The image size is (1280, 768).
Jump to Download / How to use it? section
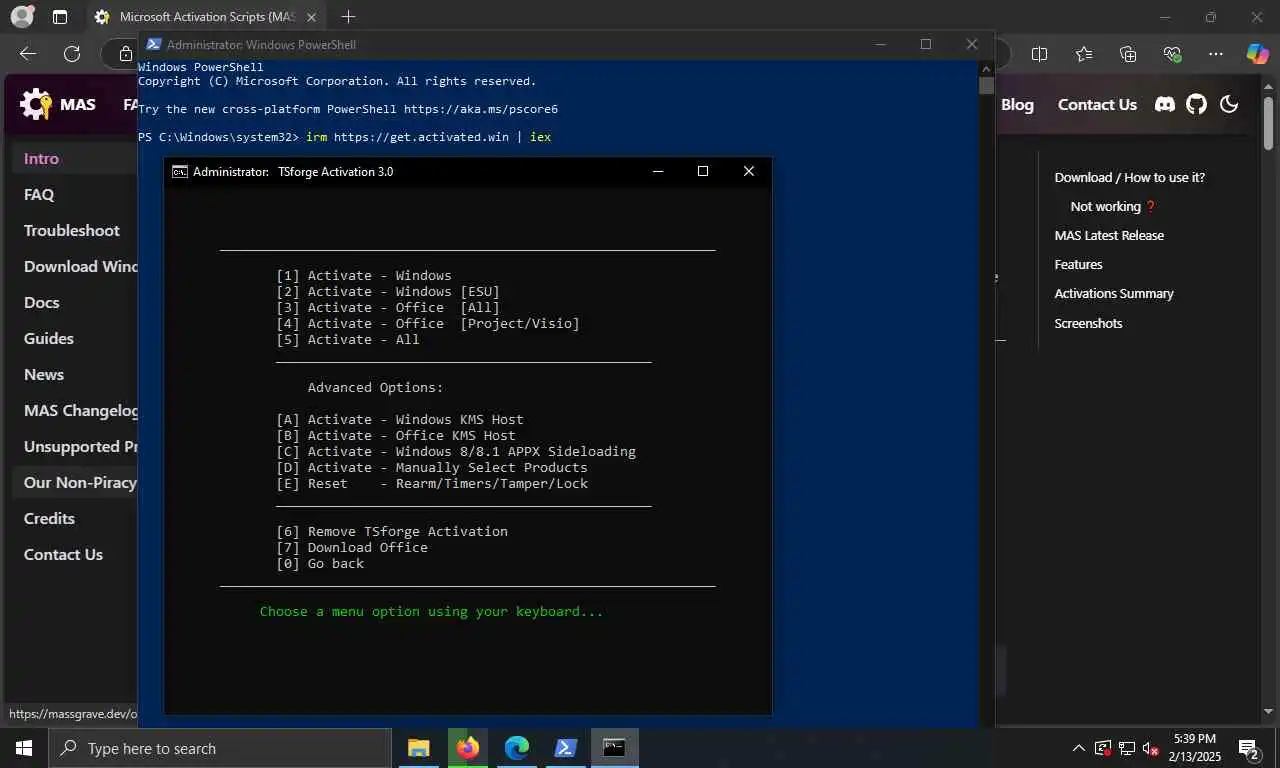pos(1129,177)
